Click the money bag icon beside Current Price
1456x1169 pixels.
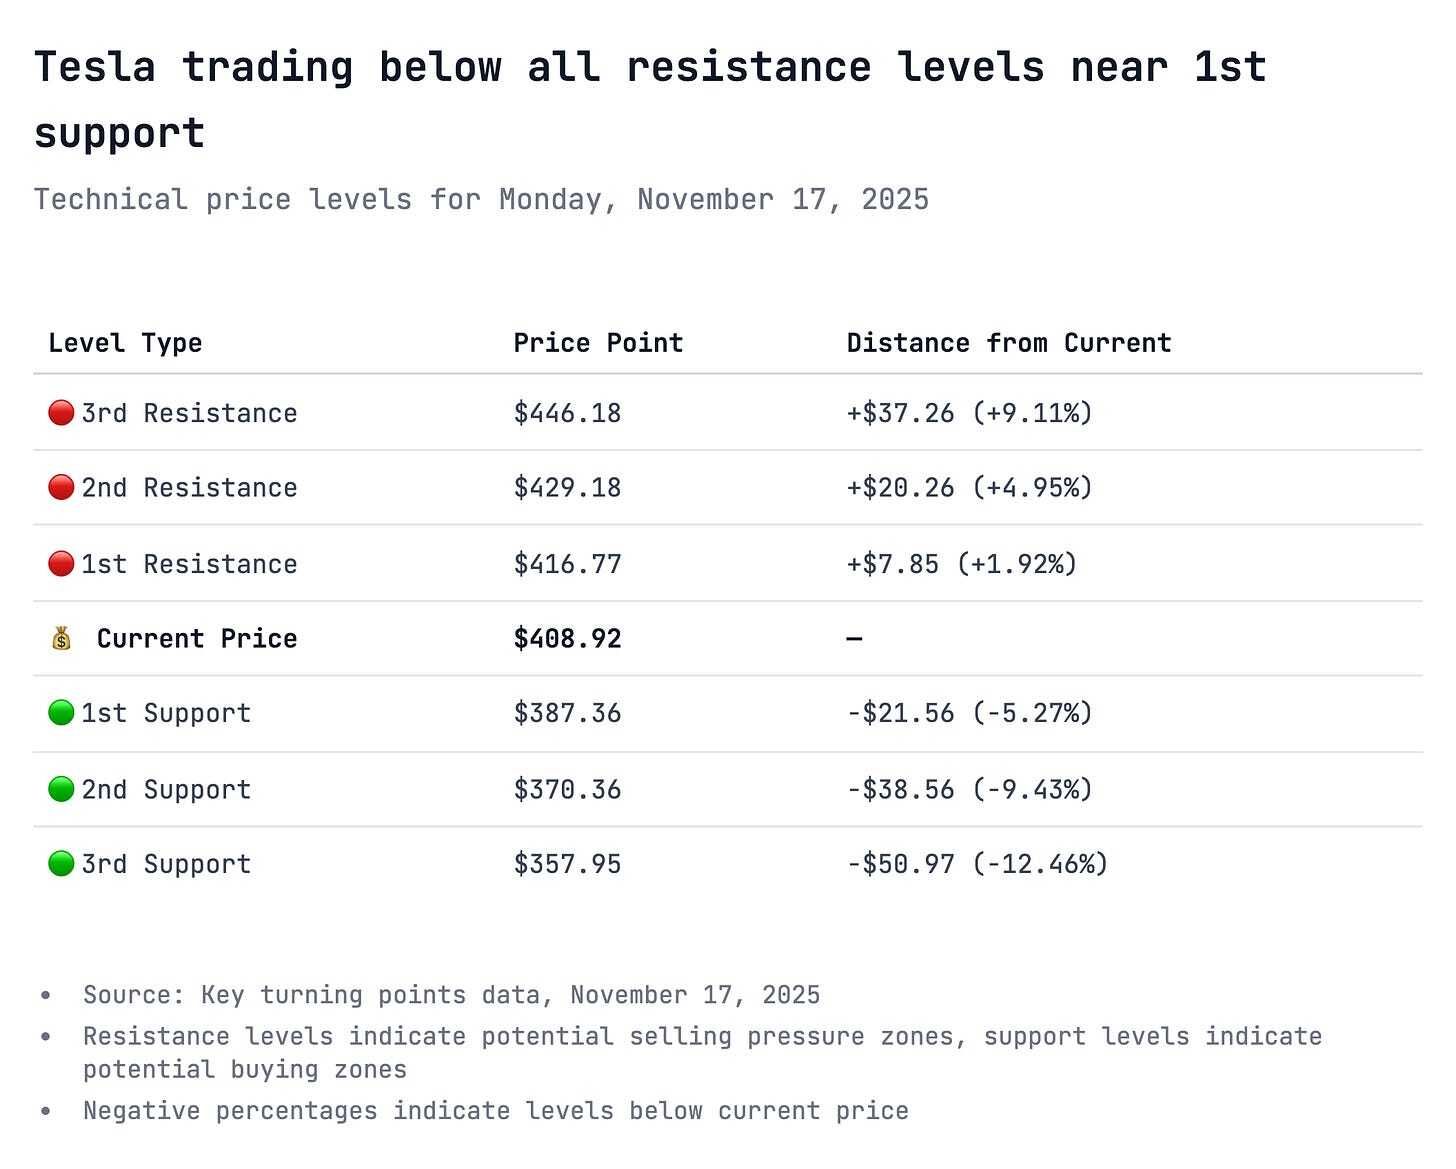tap(61, 639)
